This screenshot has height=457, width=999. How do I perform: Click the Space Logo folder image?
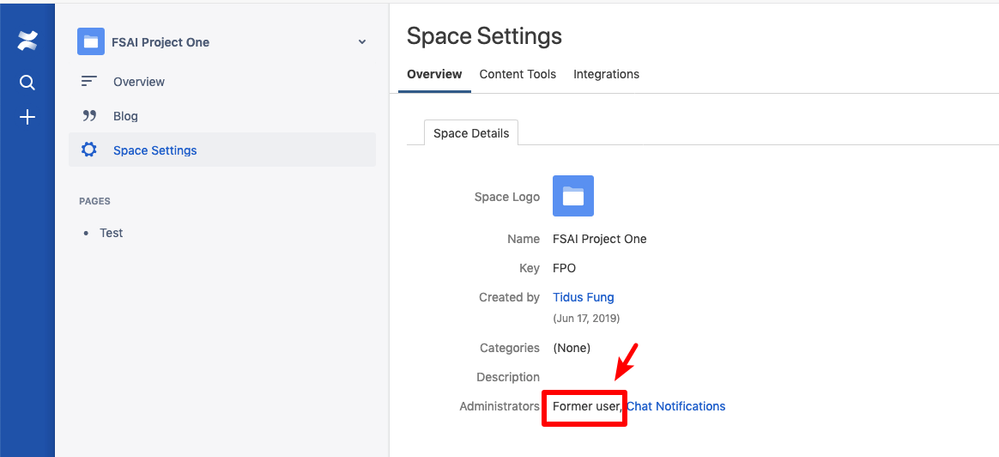tap(573, 196)
